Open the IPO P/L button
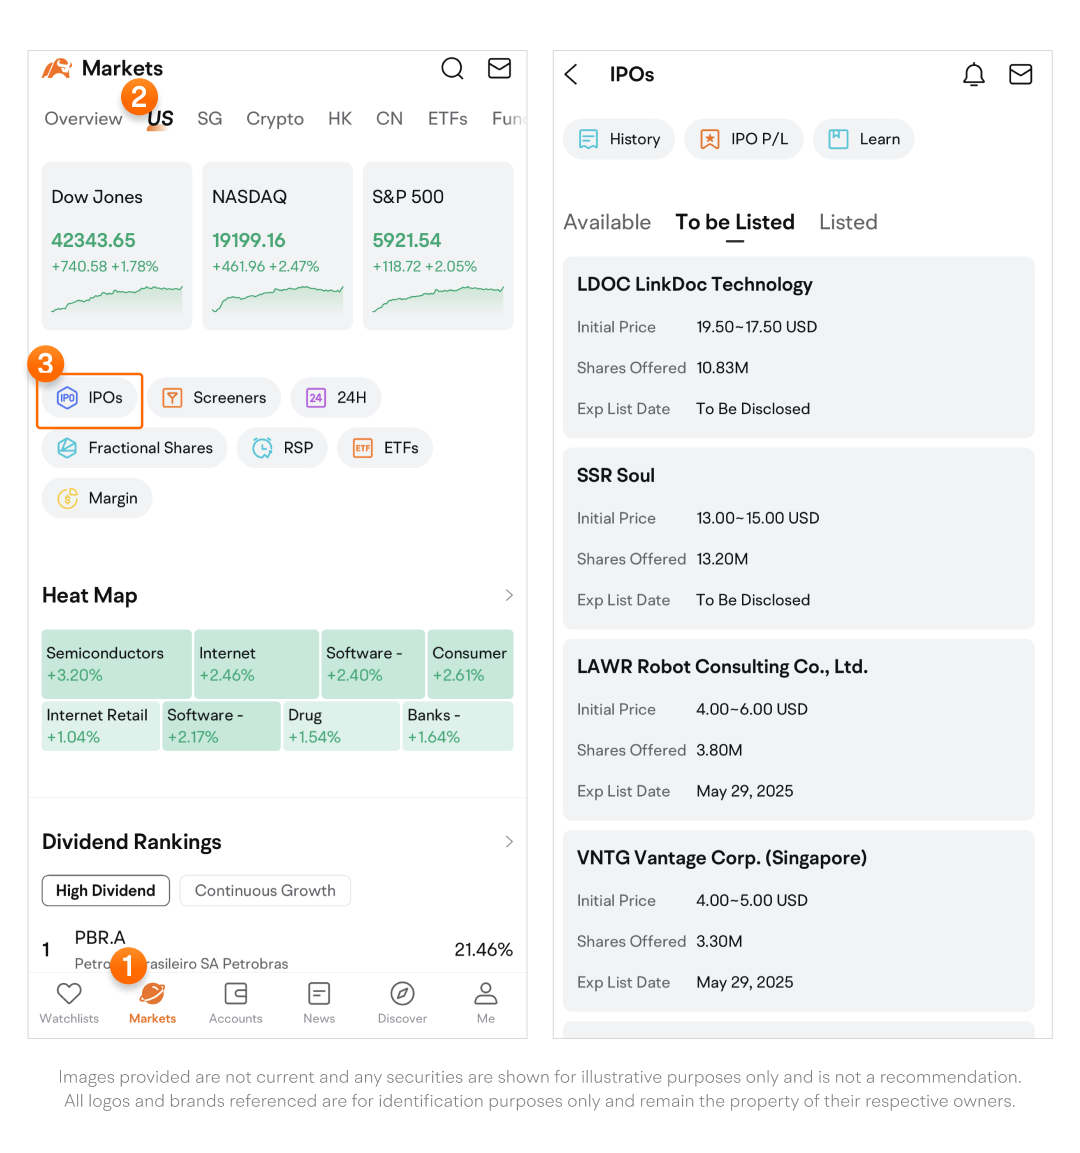 (x=744, y=139)
